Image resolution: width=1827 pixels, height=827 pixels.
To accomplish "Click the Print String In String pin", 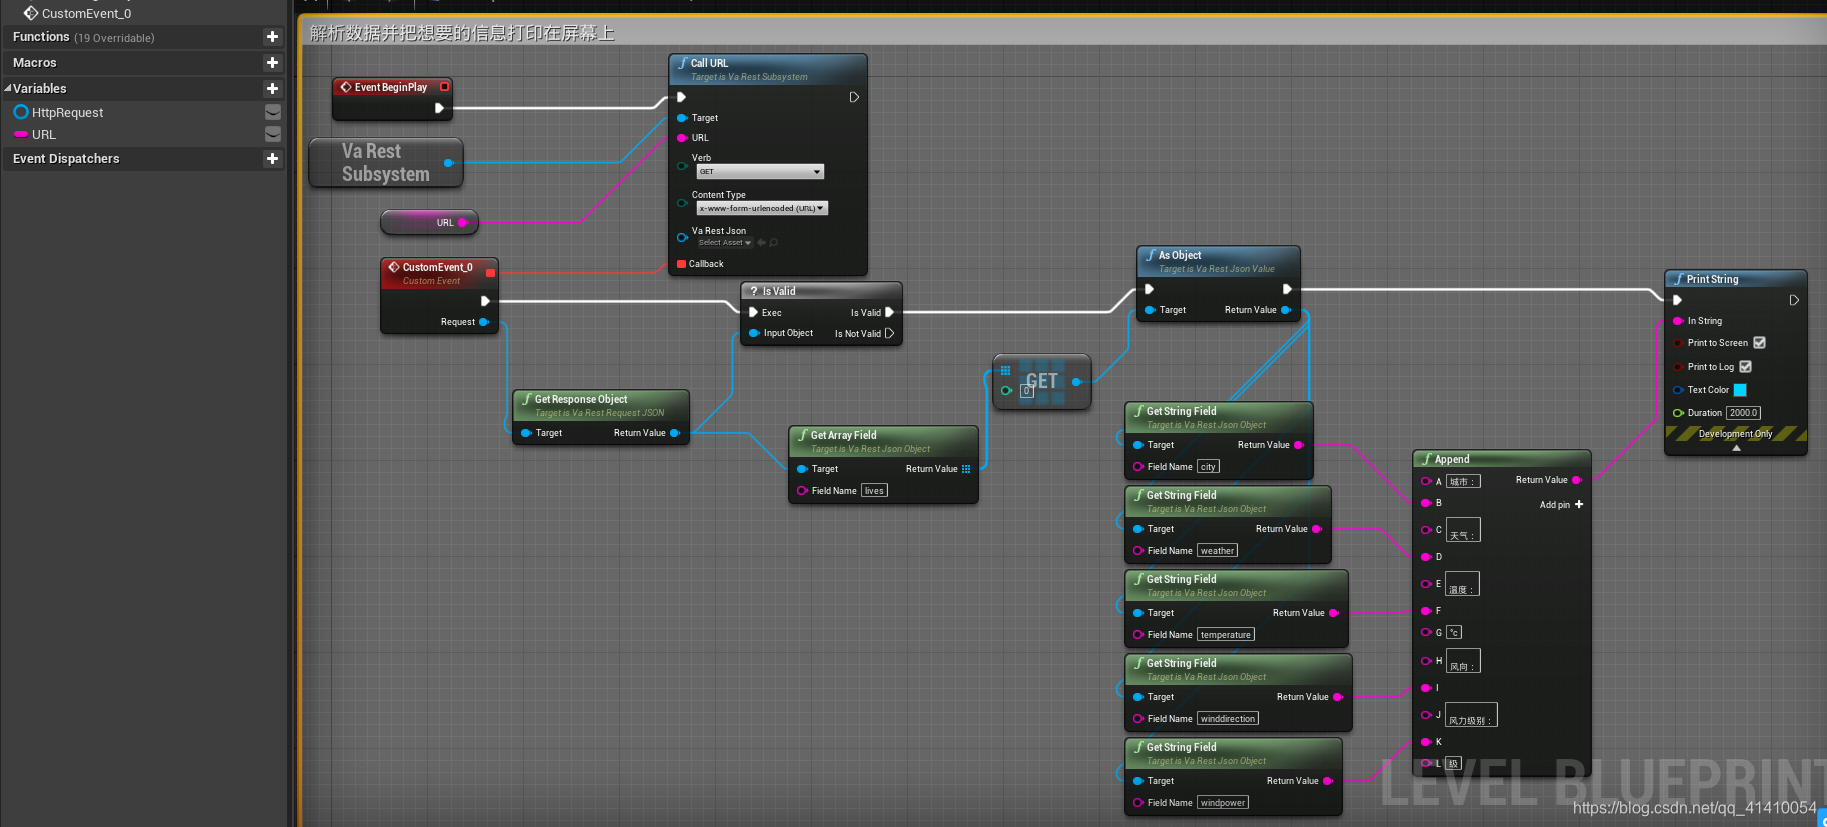I will (1678, 321).
